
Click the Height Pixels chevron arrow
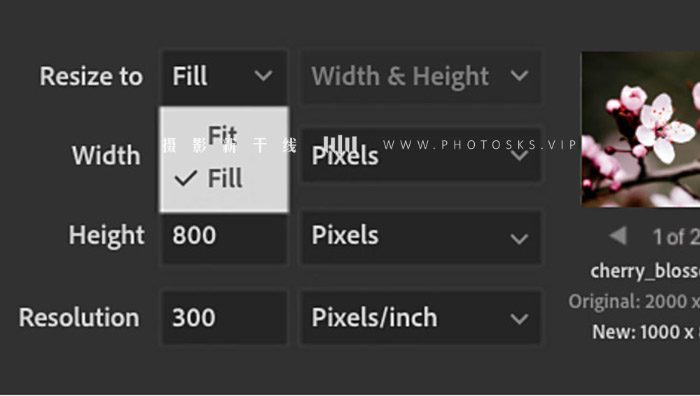(x=519, y=239)
